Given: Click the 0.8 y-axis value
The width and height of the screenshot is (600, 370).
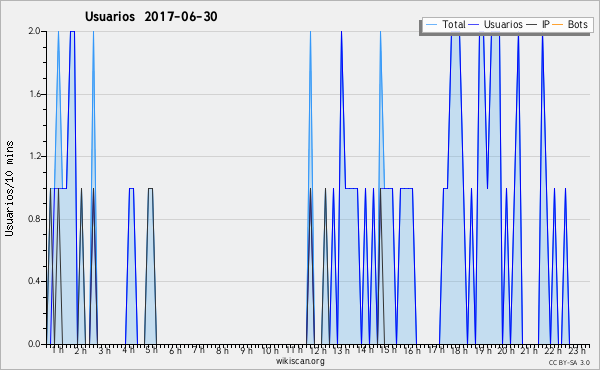Looking at the screenshot, I should pos(34,219).
